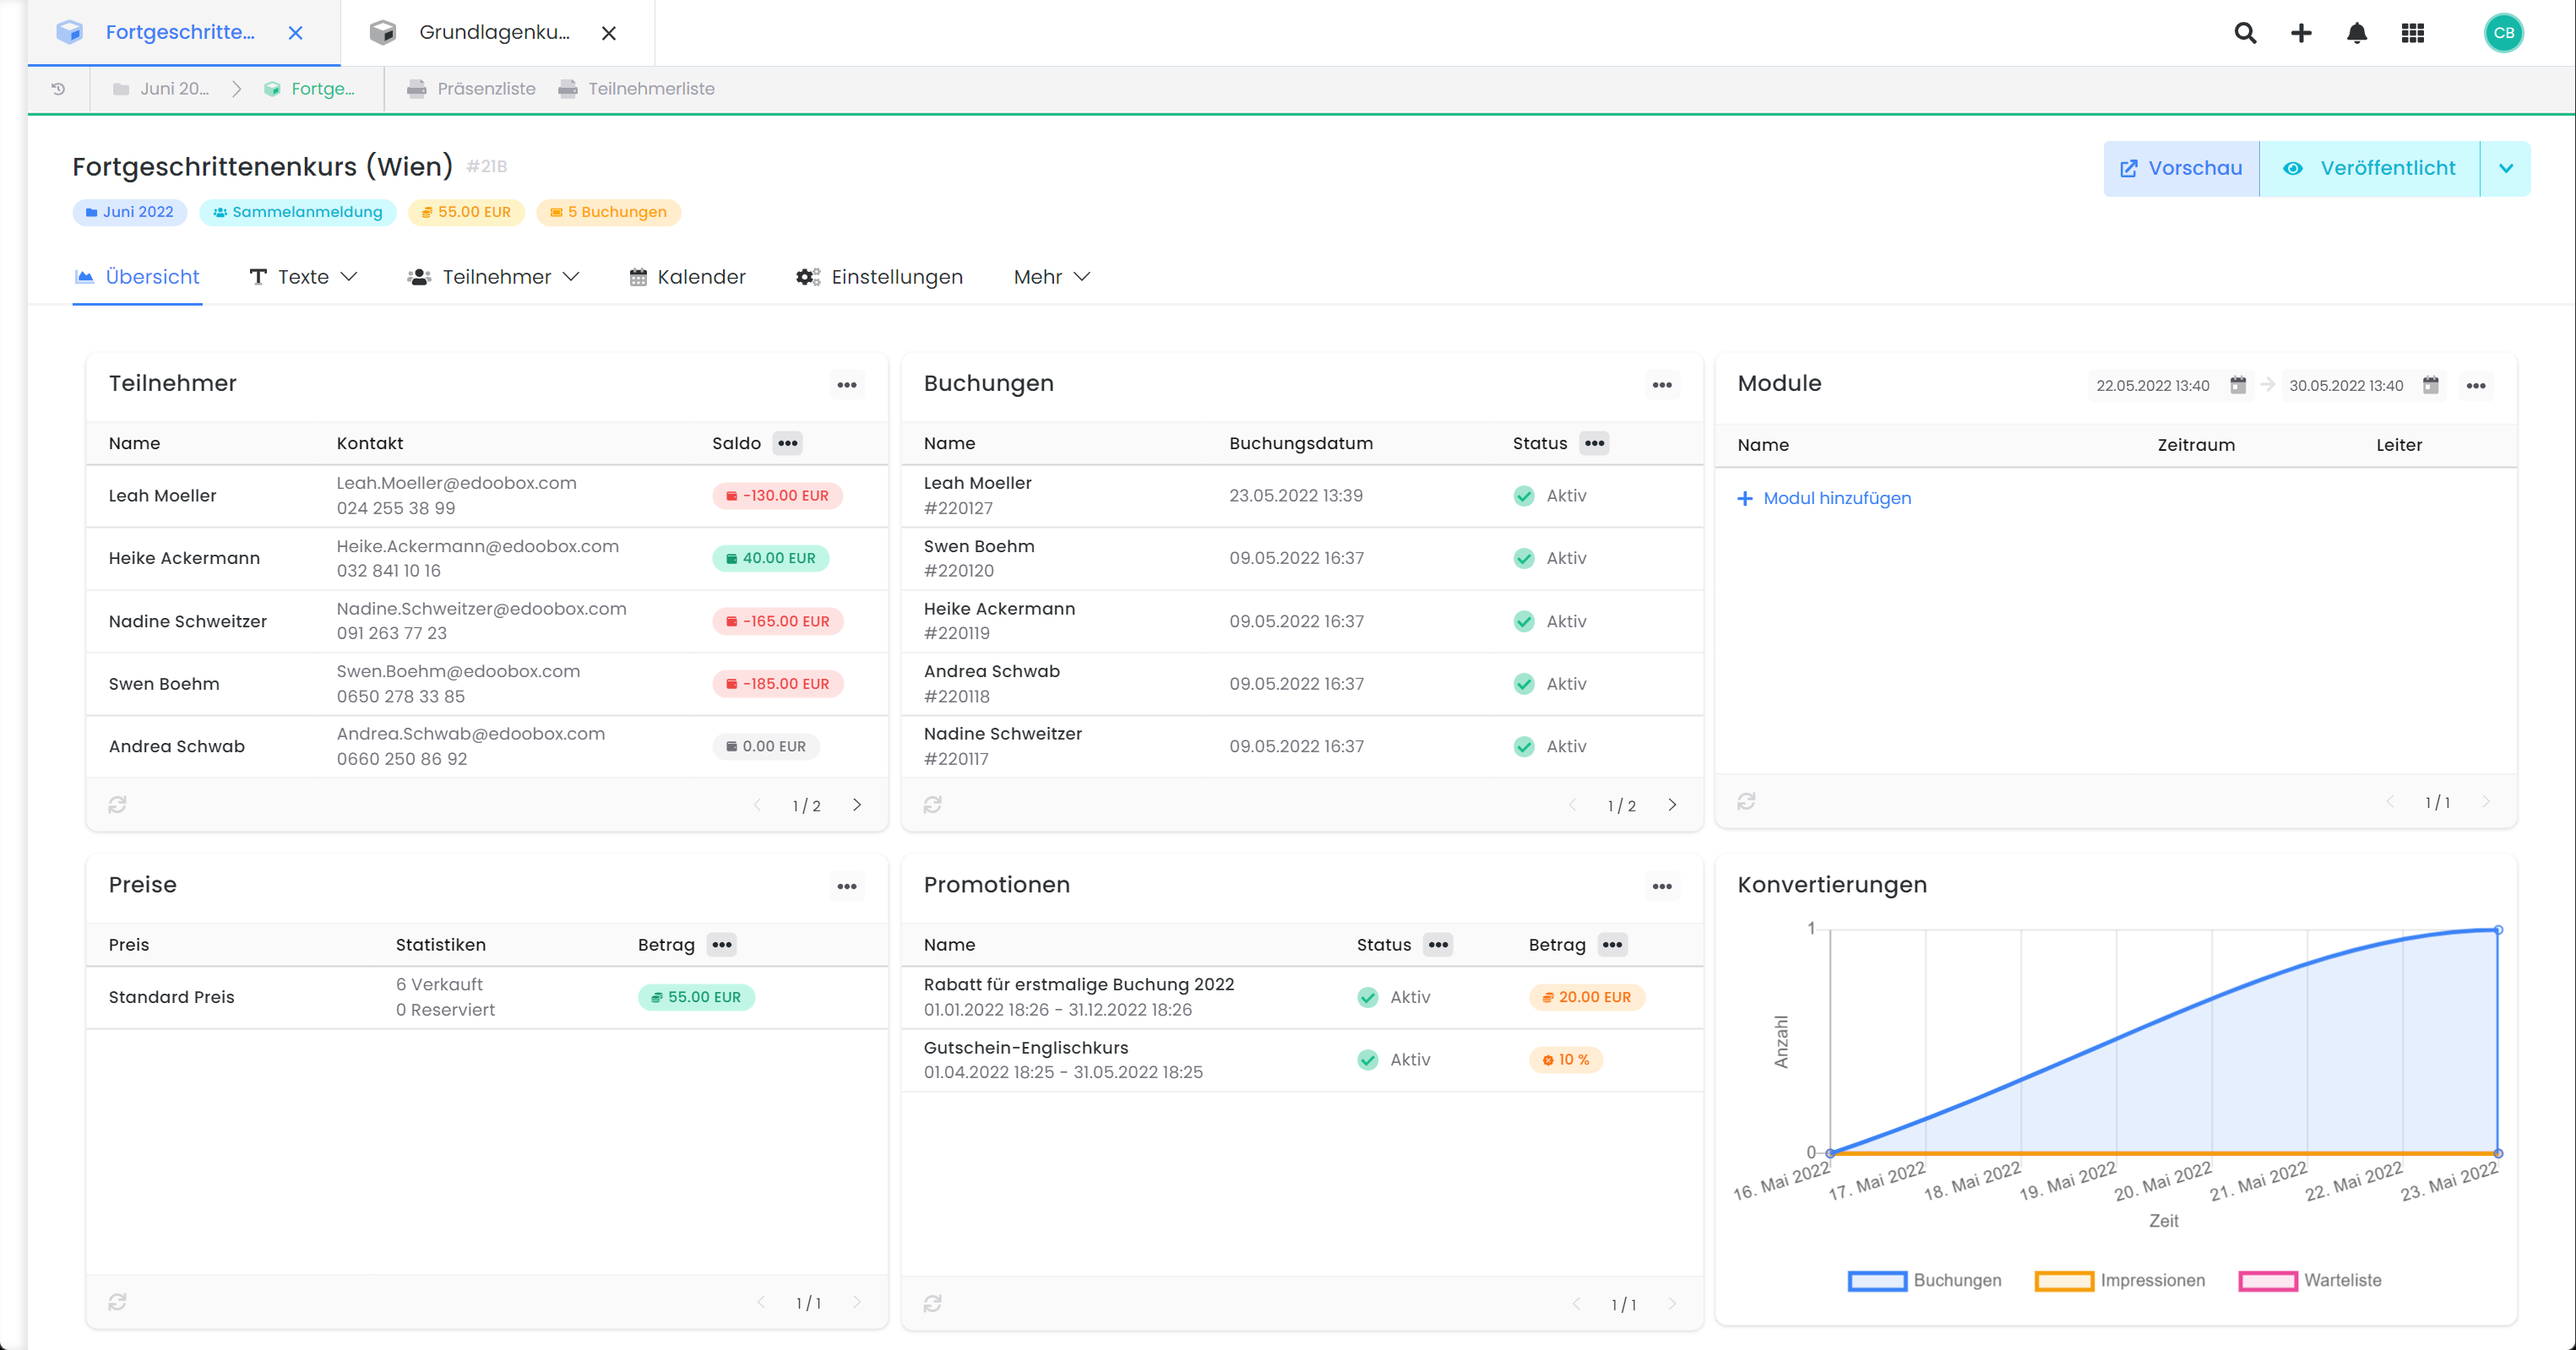Refresh the Preise list

click(117, 1301)
